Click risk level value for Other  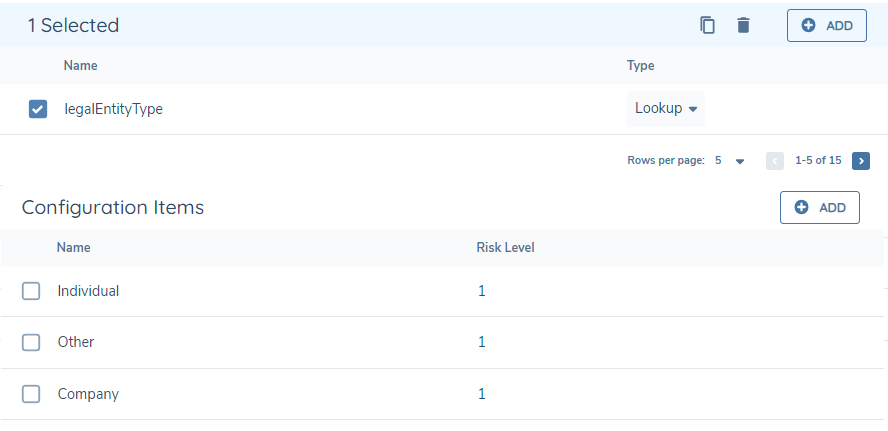481,342
